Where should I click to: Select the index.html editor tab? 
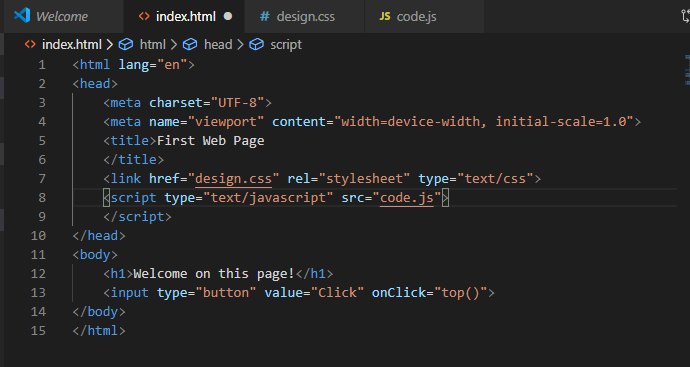(x=184, y=17)
